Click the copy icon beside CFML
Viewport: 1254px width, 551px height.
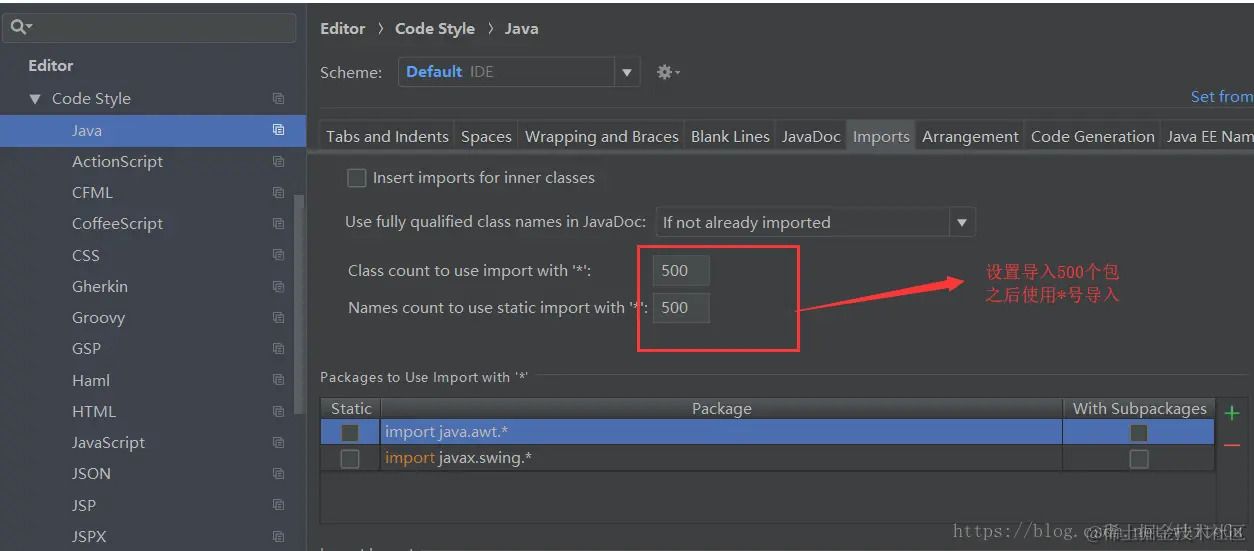[x=278, y=193]
